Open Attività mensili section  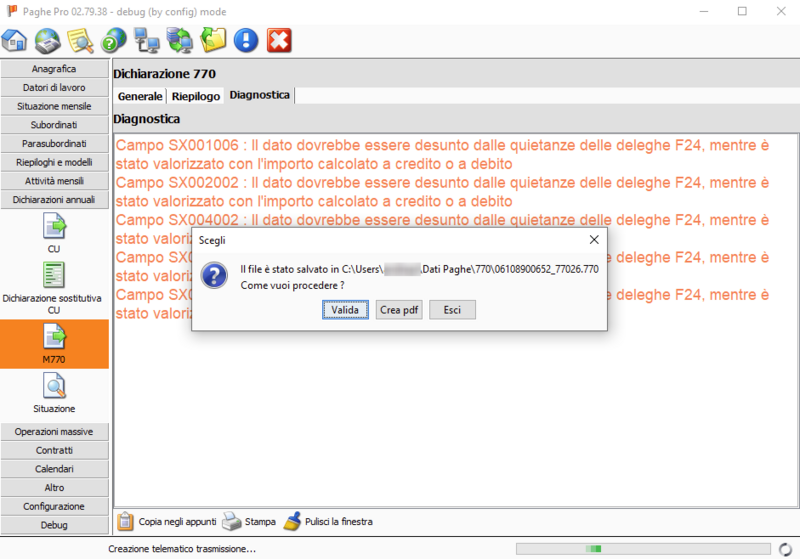[54, 181]
